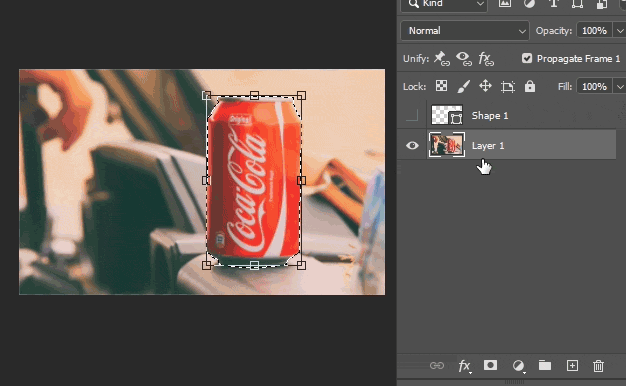Click the Opacity 100% value field
Image resolution: width=626 pixels, height=386 pixels.
(x=594, y=31)
